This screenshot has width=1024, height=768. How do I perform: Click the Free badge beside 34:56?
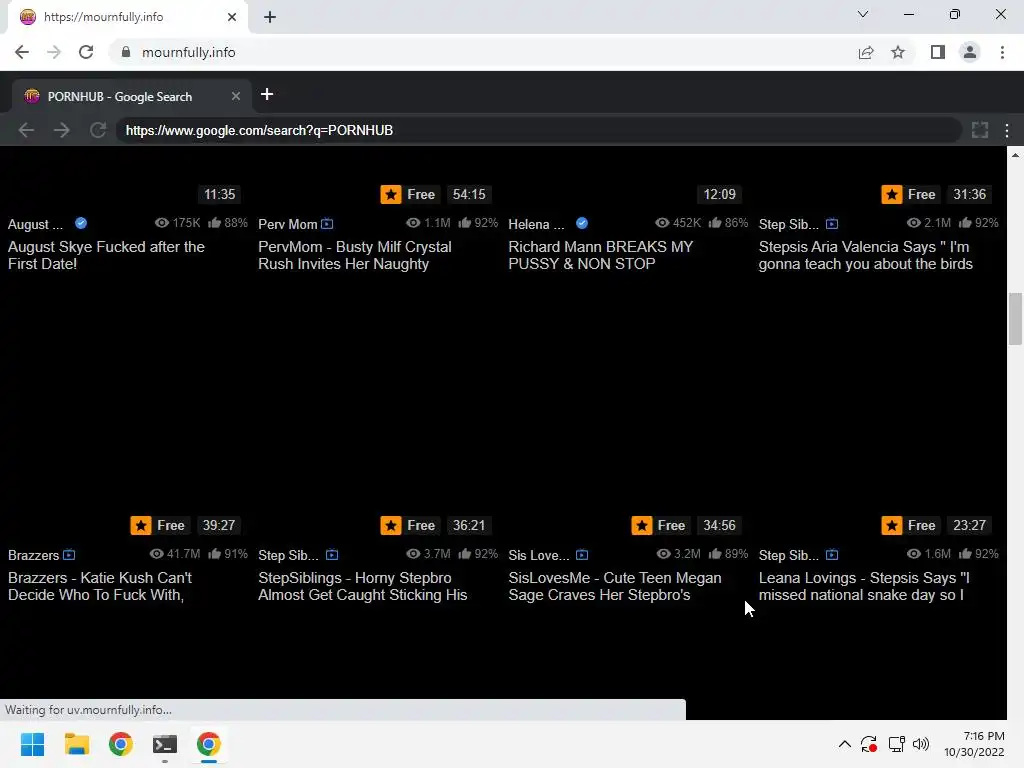[x=661, y=526]
